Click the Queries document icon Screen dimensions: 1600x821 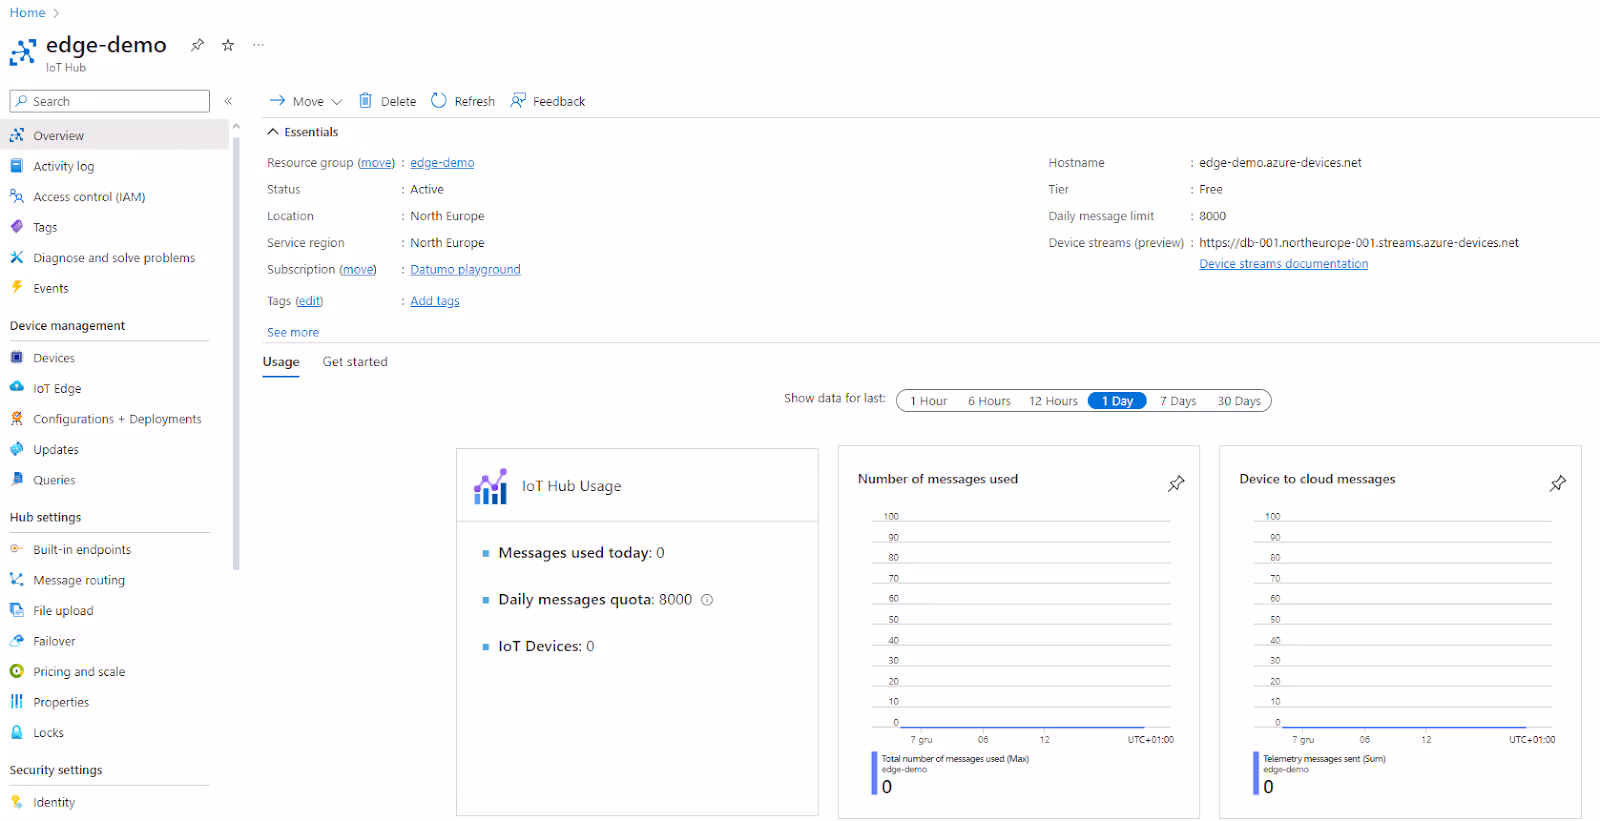click(17, 479)
